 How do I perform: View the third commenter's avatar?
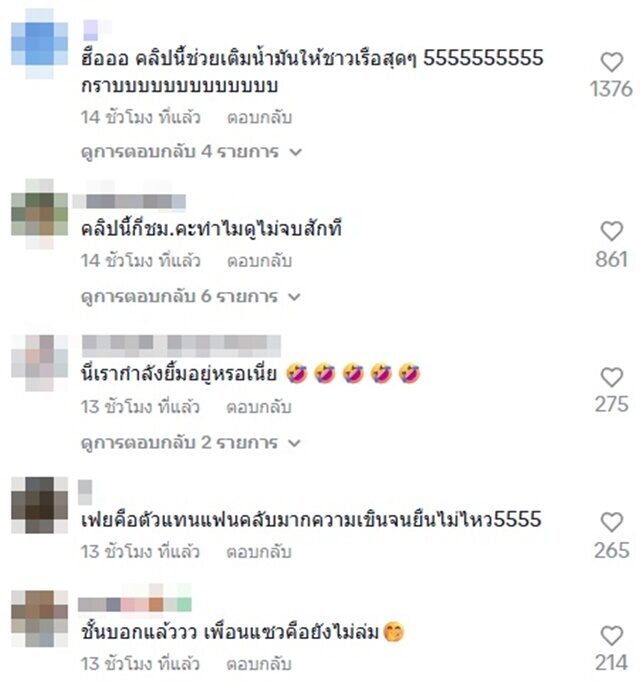[x=40, y=363]
